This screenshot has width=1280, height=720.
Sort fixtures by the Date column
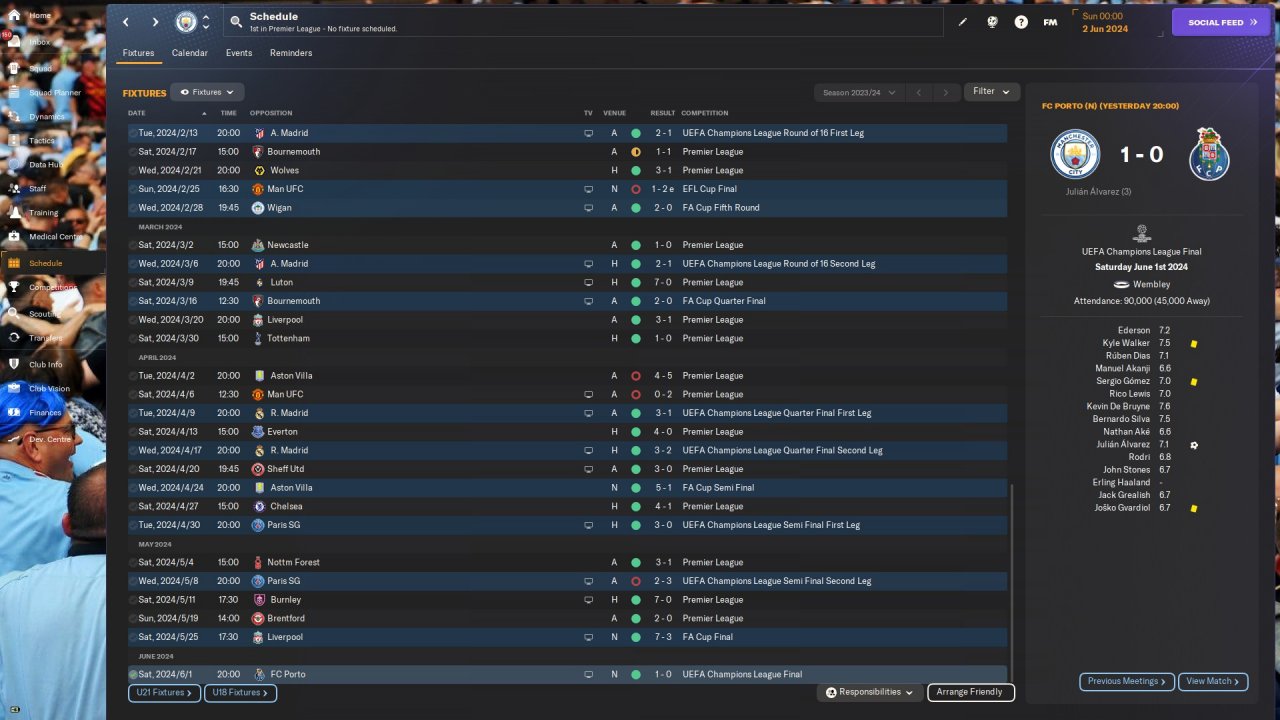(x=137, y=113)
